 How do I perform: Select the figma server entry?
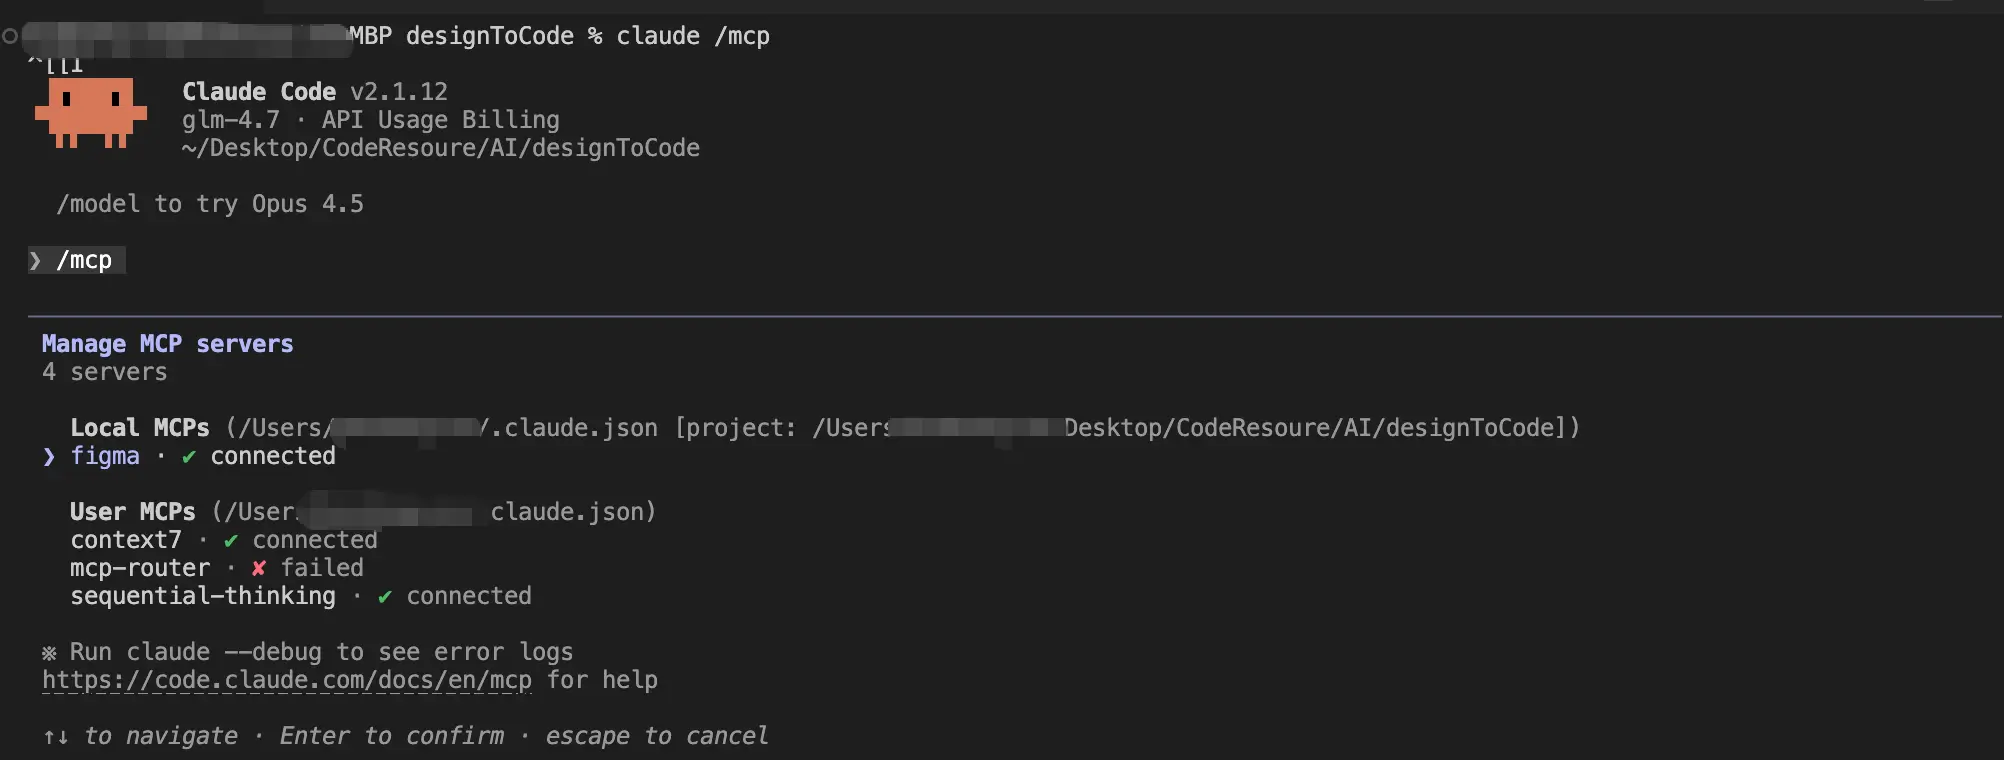105,456
